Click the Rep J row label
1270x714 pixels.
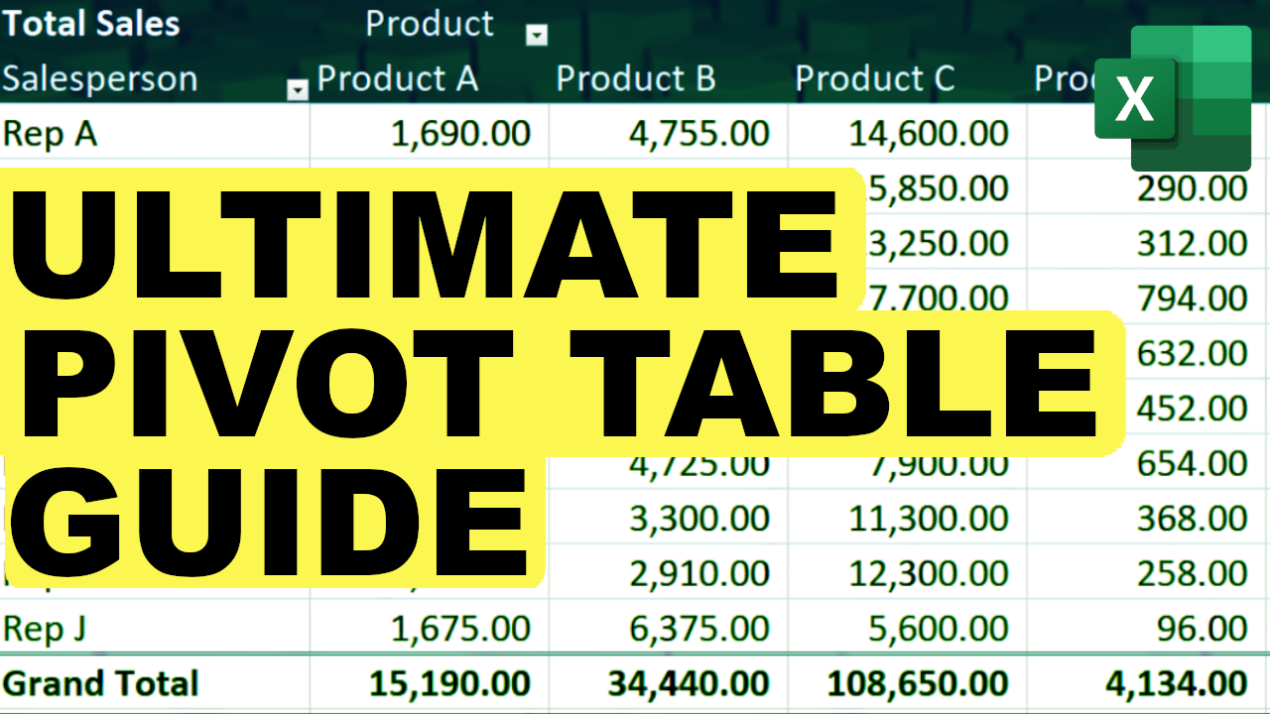pos(46,628)
